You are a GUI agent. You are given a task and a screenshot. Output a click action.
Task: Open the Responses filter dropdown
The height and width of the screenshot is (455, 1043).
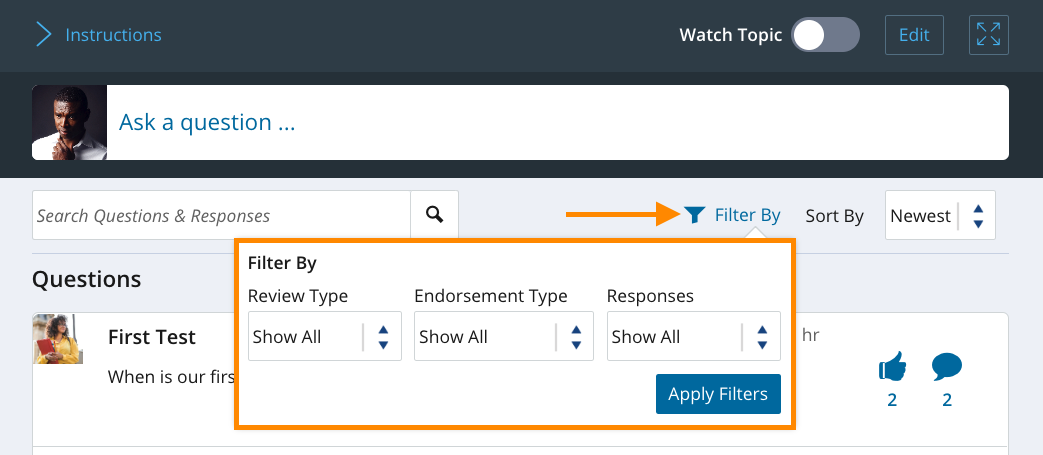[693, 337]
